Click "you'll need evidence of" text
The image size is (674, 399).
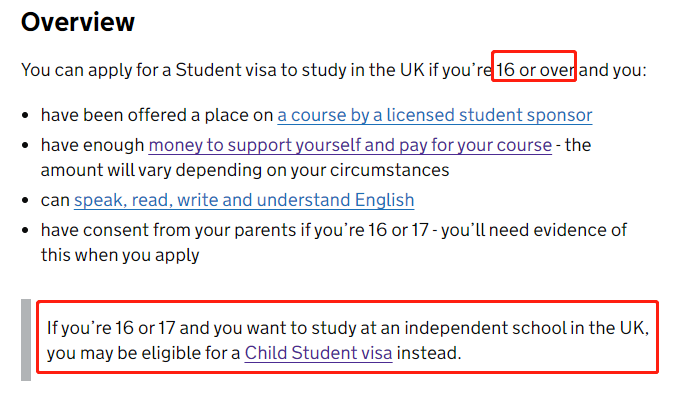coord(534,230)
